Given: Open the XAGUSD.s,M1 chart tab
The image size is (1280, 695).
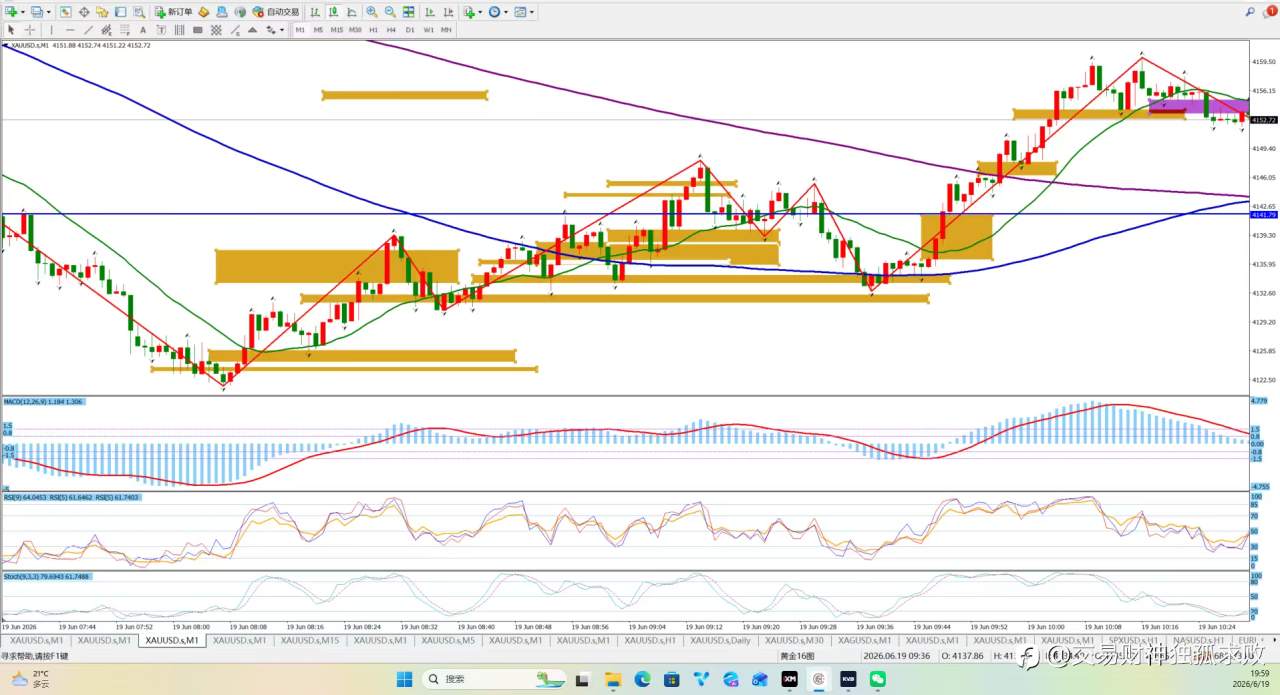Looking at the screenshot, I should pyautogui.click(x=864, y=640).
